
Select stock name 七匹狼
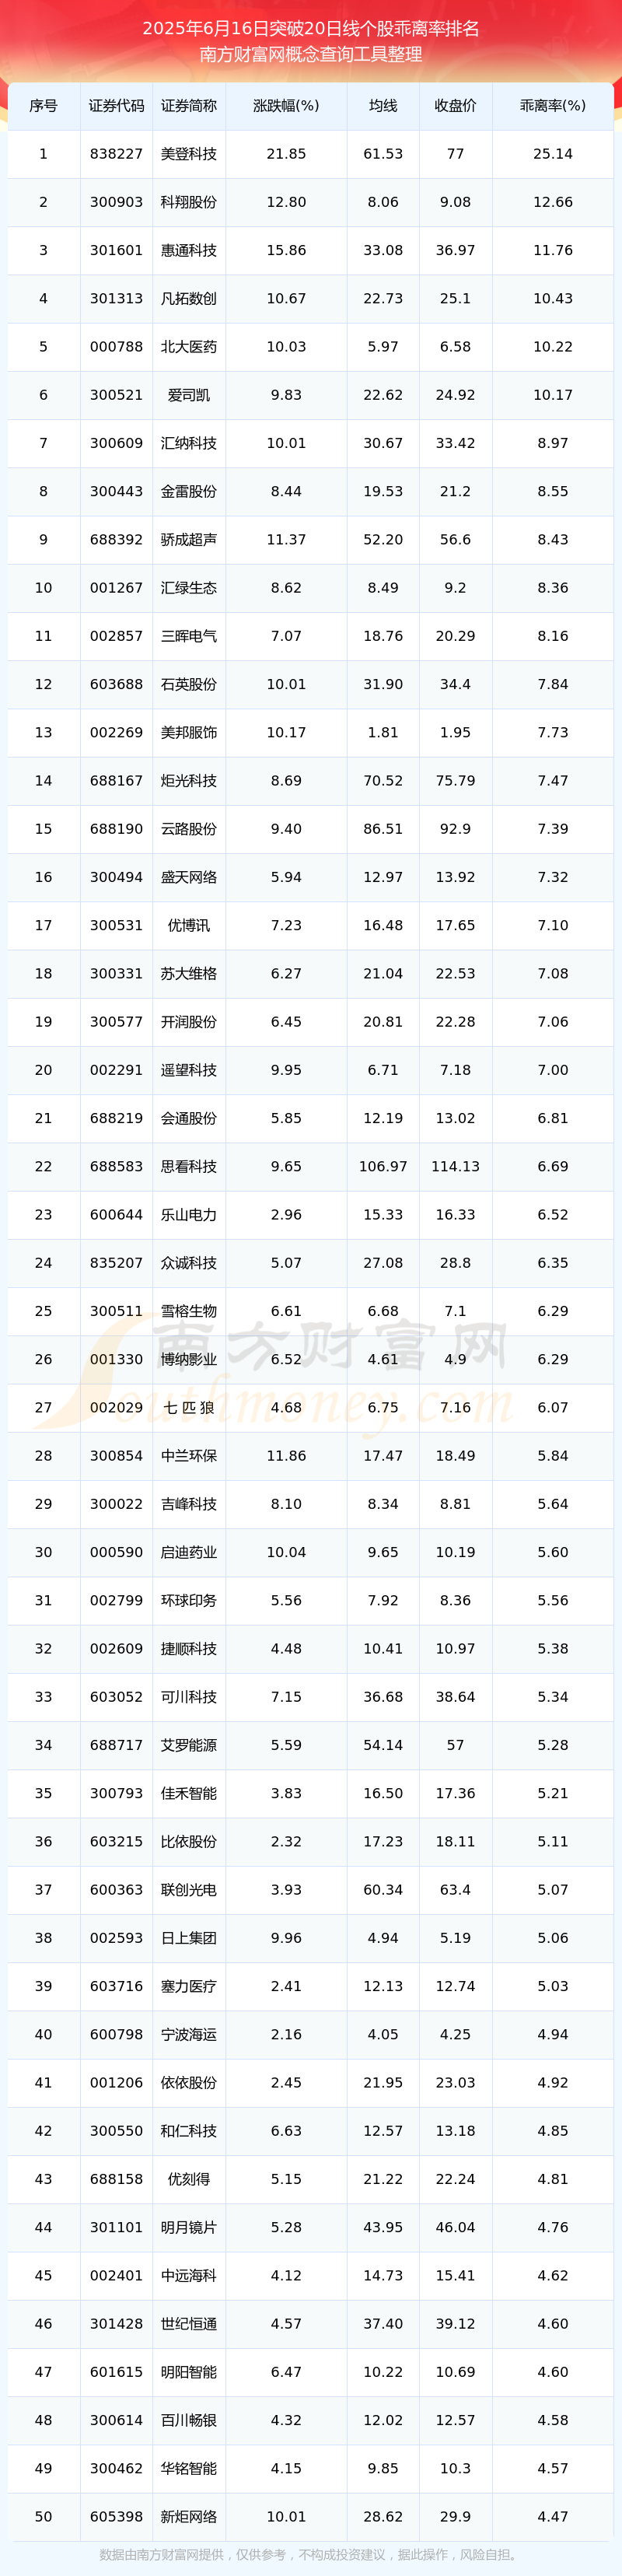pos(189,1408)
